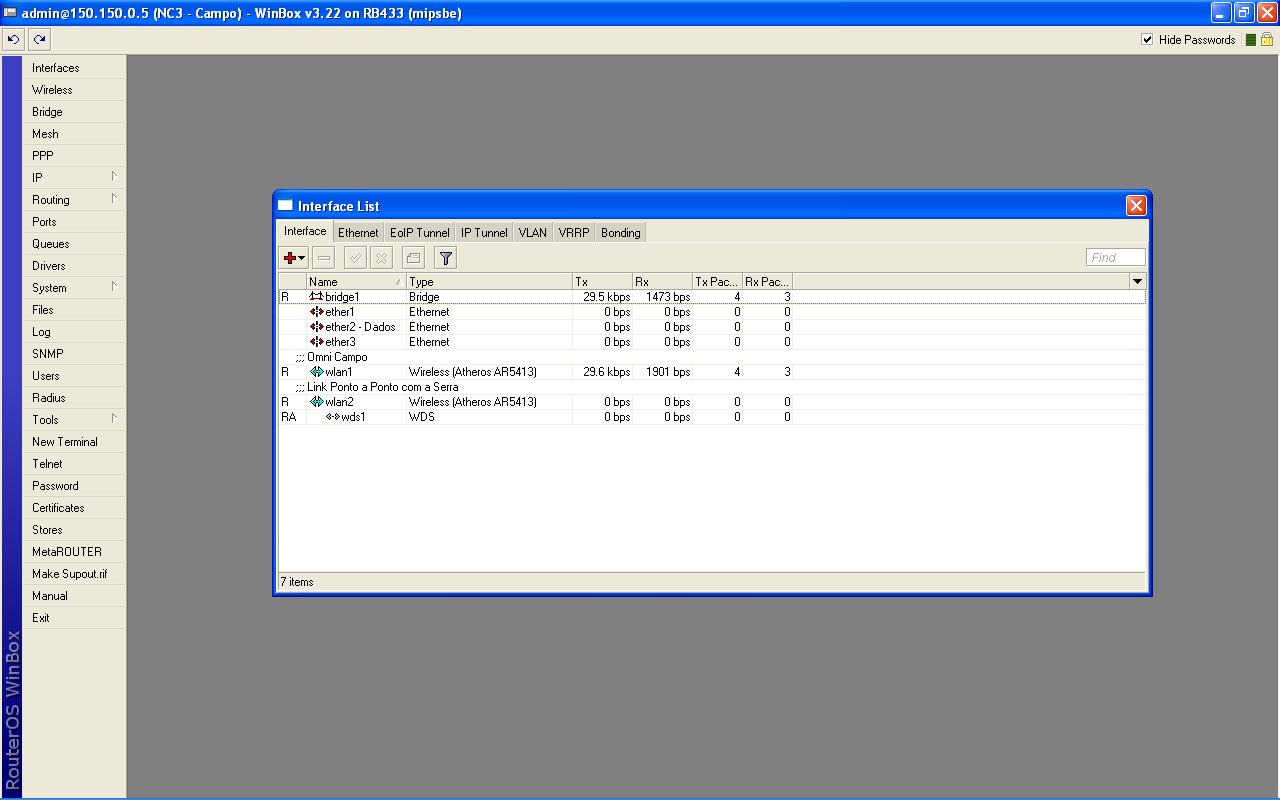Open the Password menu item

click(x=75, y=486)
